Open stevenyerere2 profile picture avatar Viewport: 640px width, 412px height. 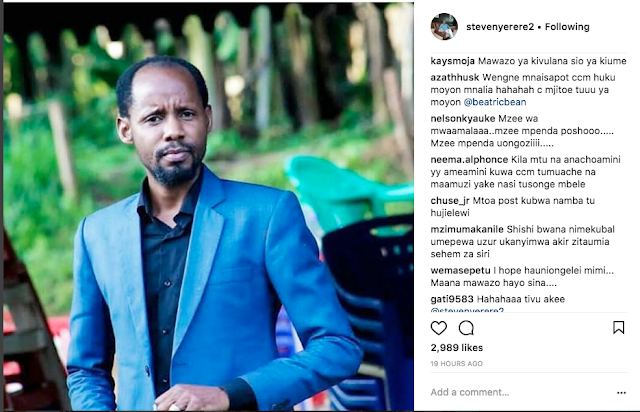[x=444, y=27]
